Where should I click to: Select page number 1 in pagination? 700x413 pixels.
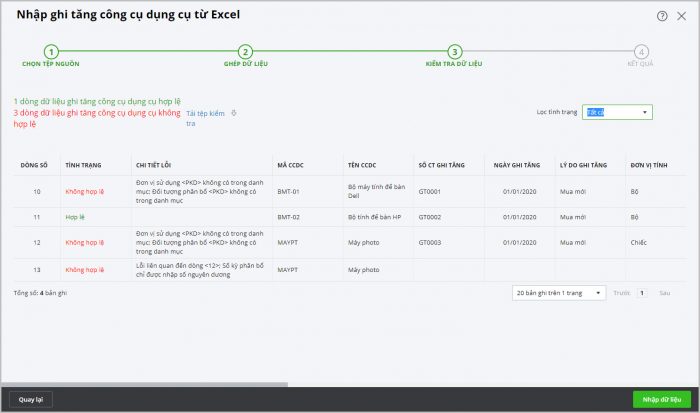click(641, 293)
